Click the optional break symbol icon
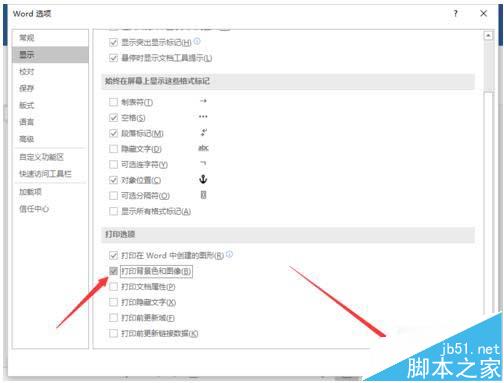This screenshot has height=383, width=504. tap(203, 195)
